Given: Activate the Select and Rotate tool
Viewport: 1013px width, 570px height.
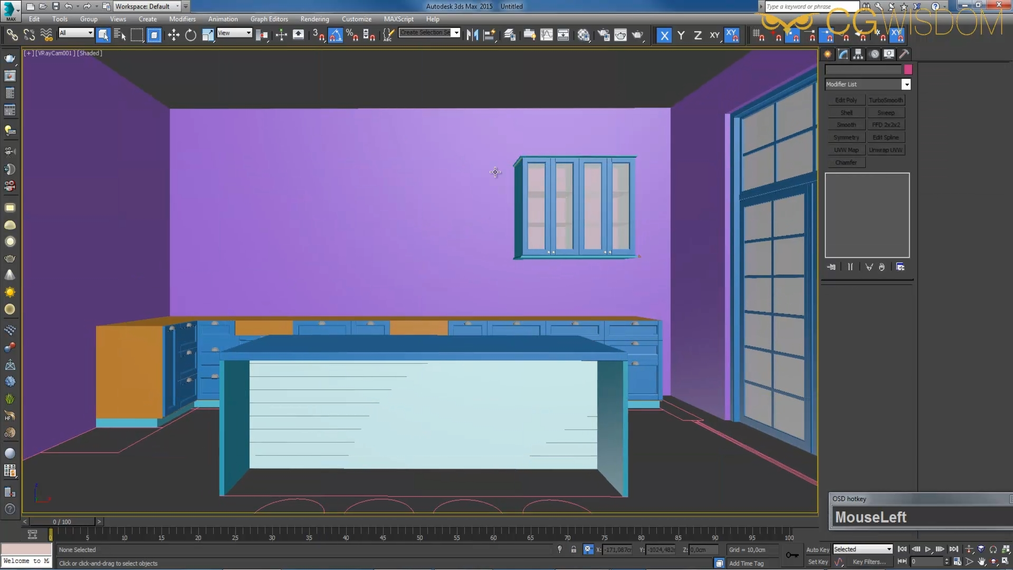Looking at the screenshot, I should [x=190, y=35].
